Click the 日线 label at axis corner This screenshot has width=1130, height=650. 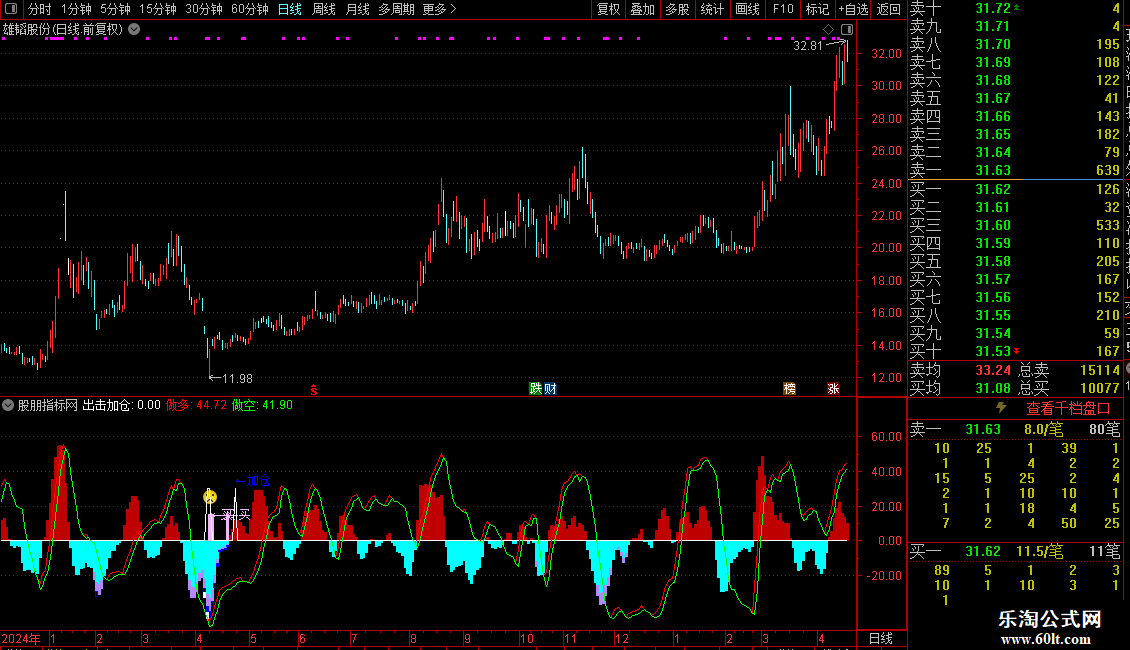881,639
